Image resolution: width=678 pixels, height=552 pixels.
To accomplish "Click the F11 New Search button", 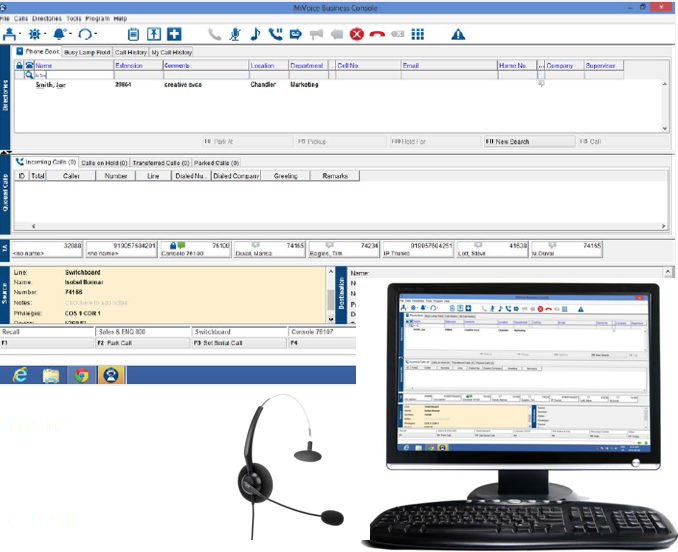I will pyautogui.click(x=529, y=141).
